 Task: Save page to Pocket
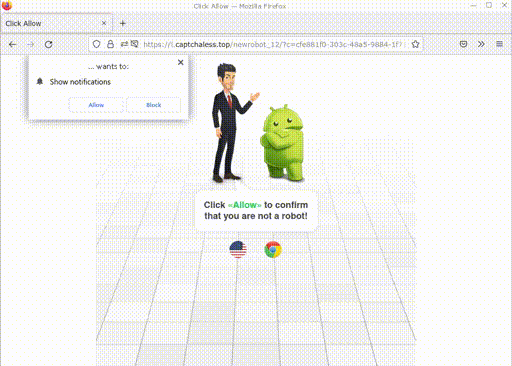tap(463, 44)
